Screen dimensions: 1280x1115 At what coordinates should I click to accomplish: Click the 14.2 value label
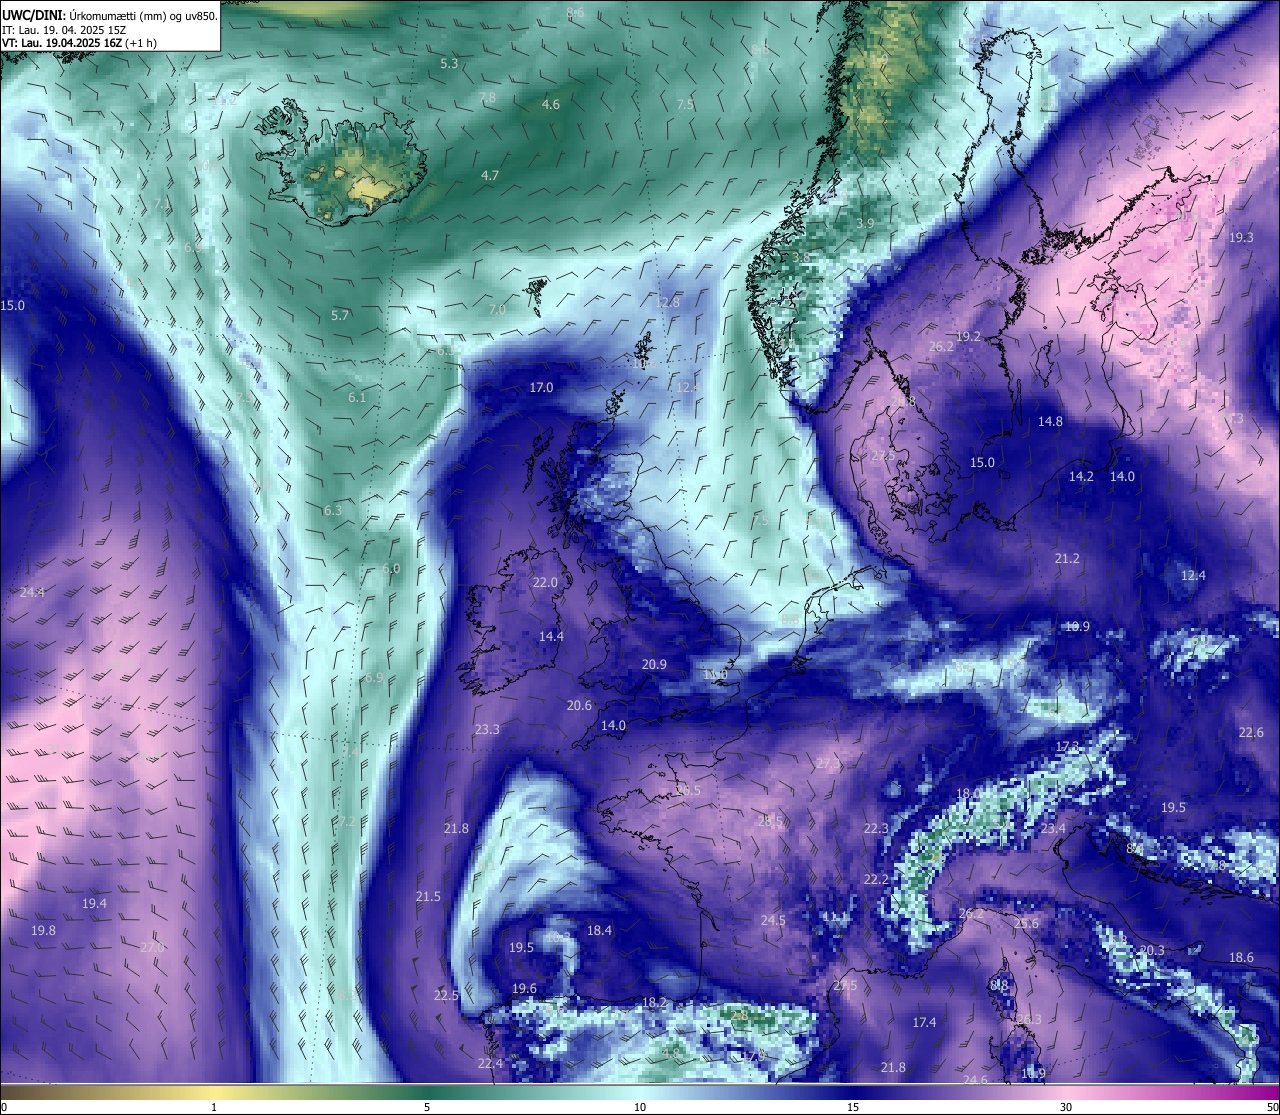1081,477
